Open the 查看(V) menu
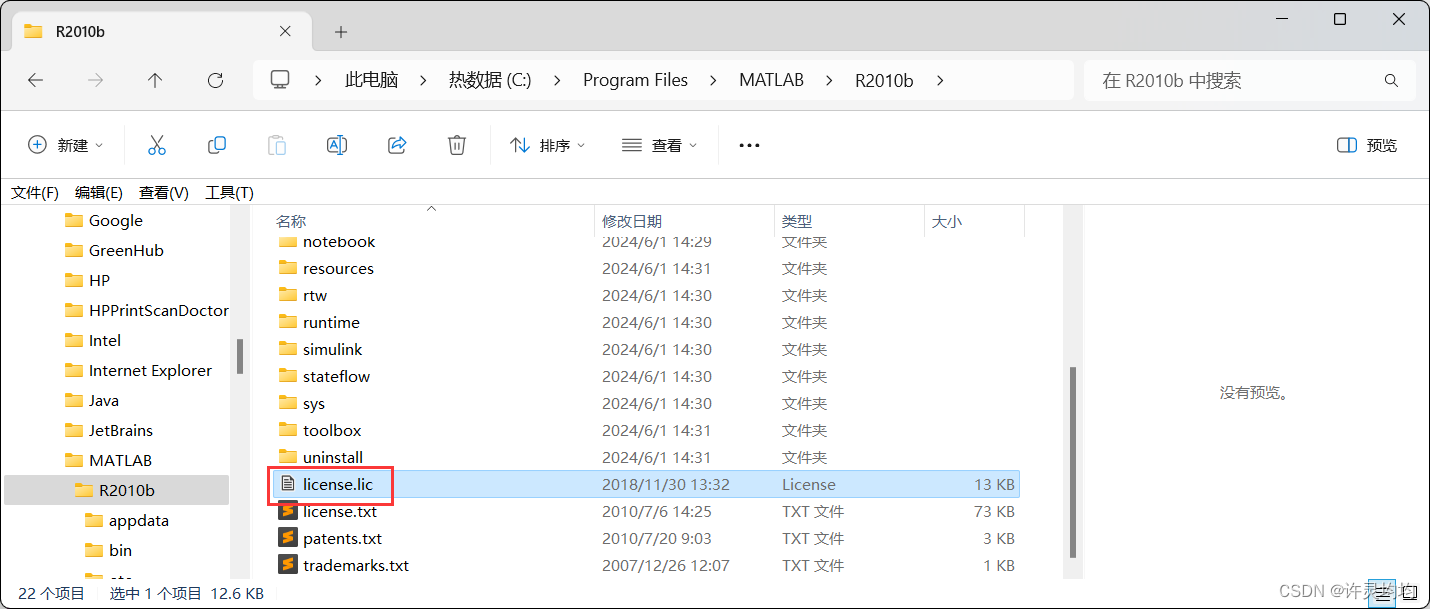 pos(164,192)
